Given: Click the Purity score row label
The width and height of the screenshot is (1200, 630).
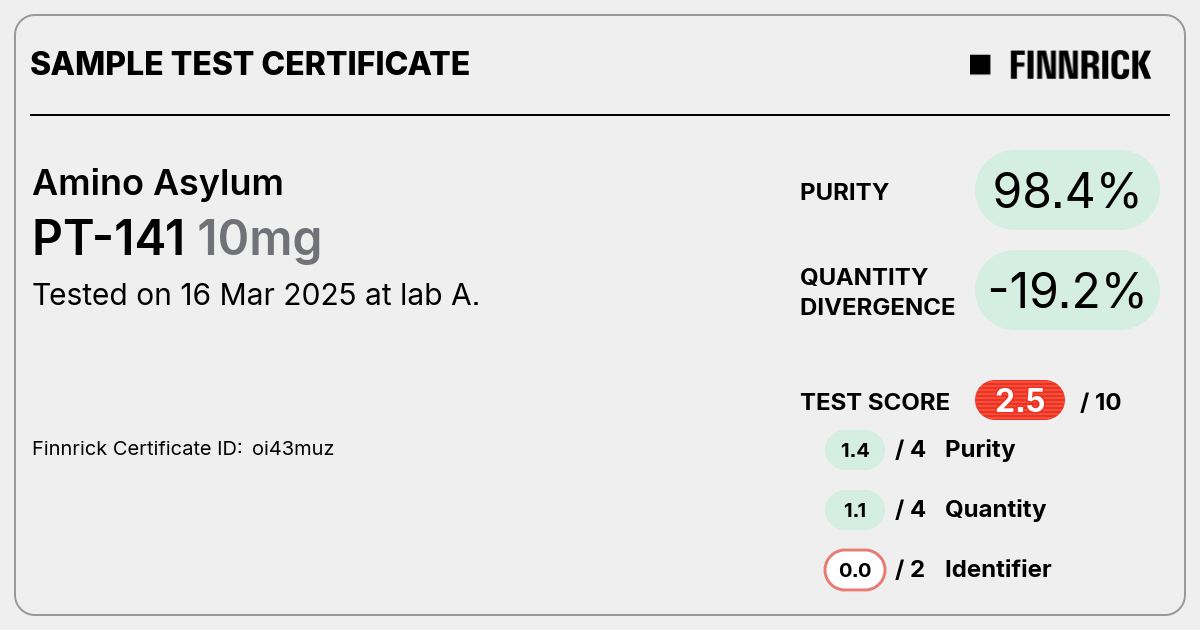Looking at the screenshot, I should (980, 449).
